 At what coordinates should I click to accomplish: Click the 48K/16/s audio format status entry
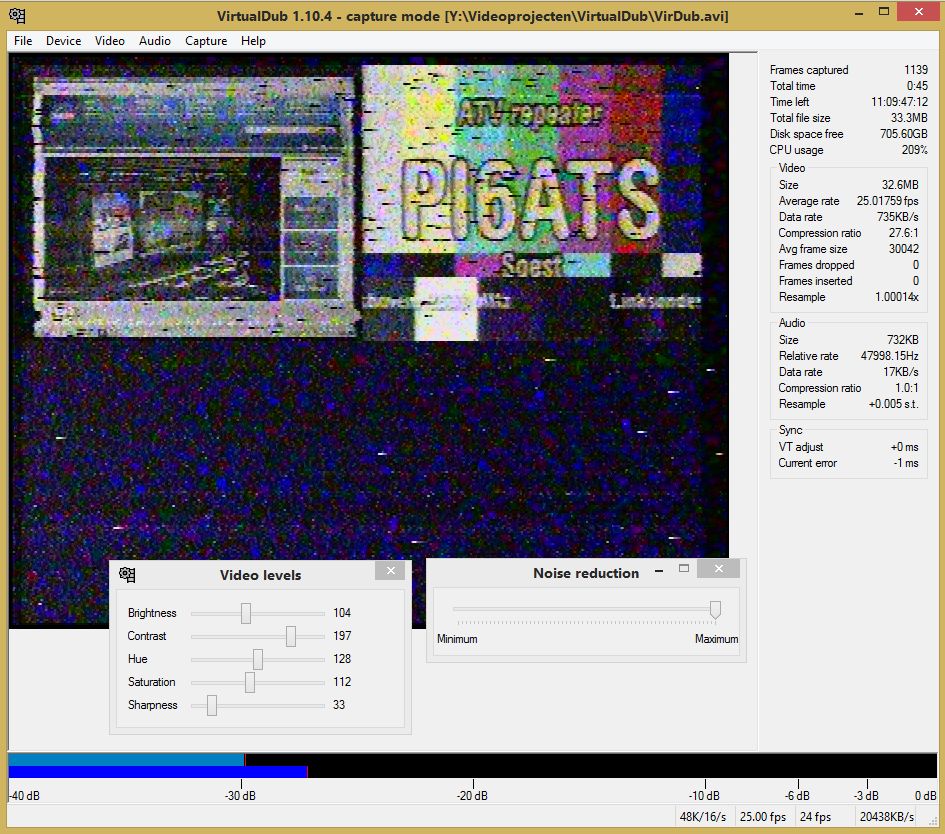[702, 817]
